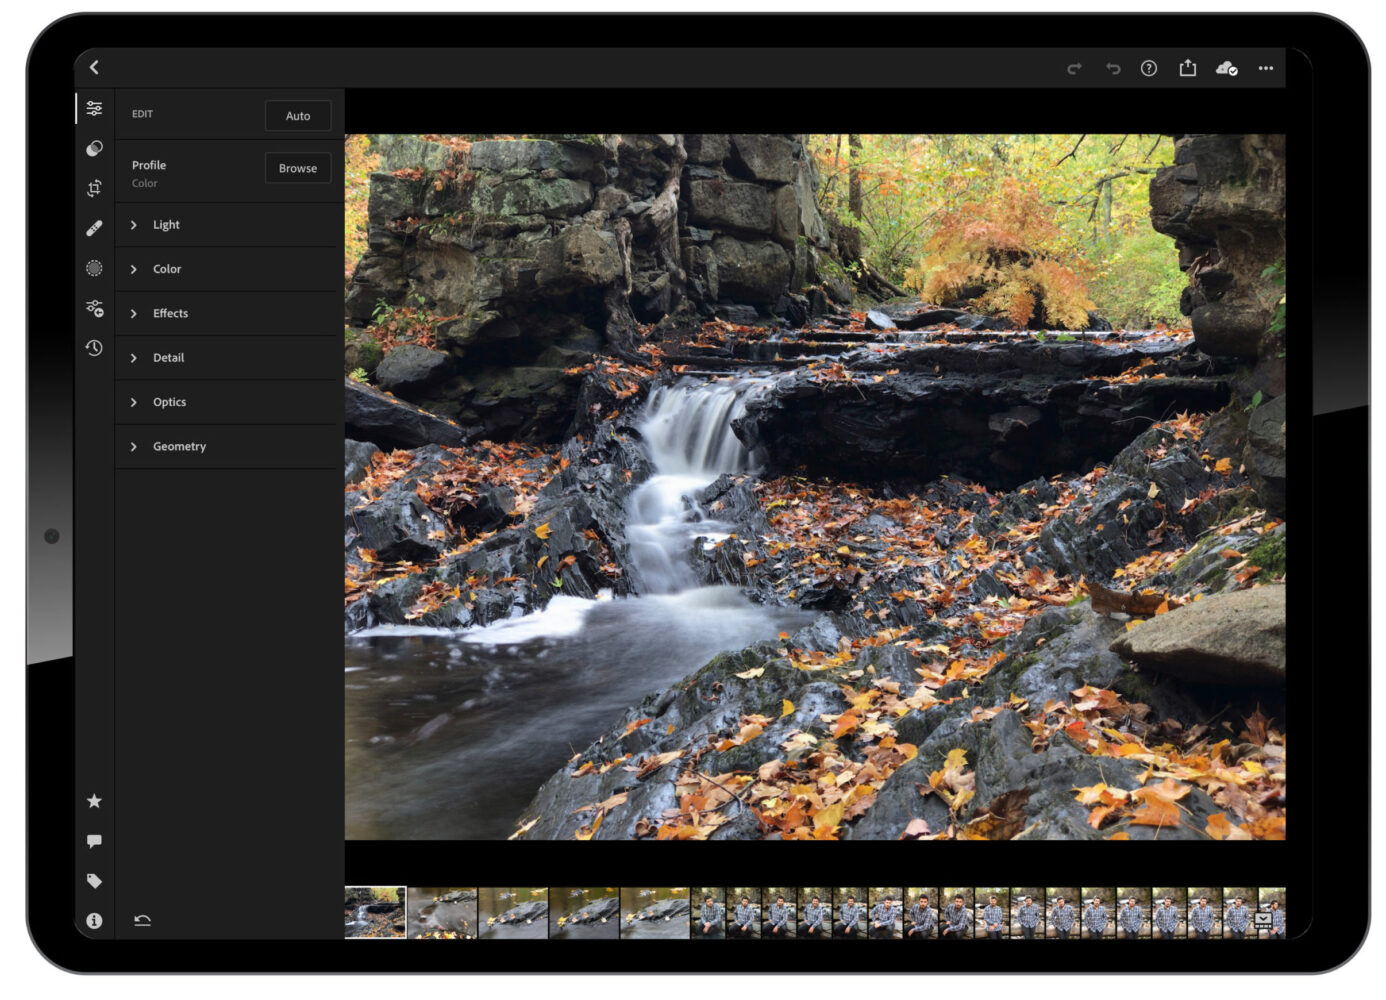This screenshot has width=1386, height=1000.
Task: Select the first portrait thumbnail in filmstrip
Action: coord(708,913)
